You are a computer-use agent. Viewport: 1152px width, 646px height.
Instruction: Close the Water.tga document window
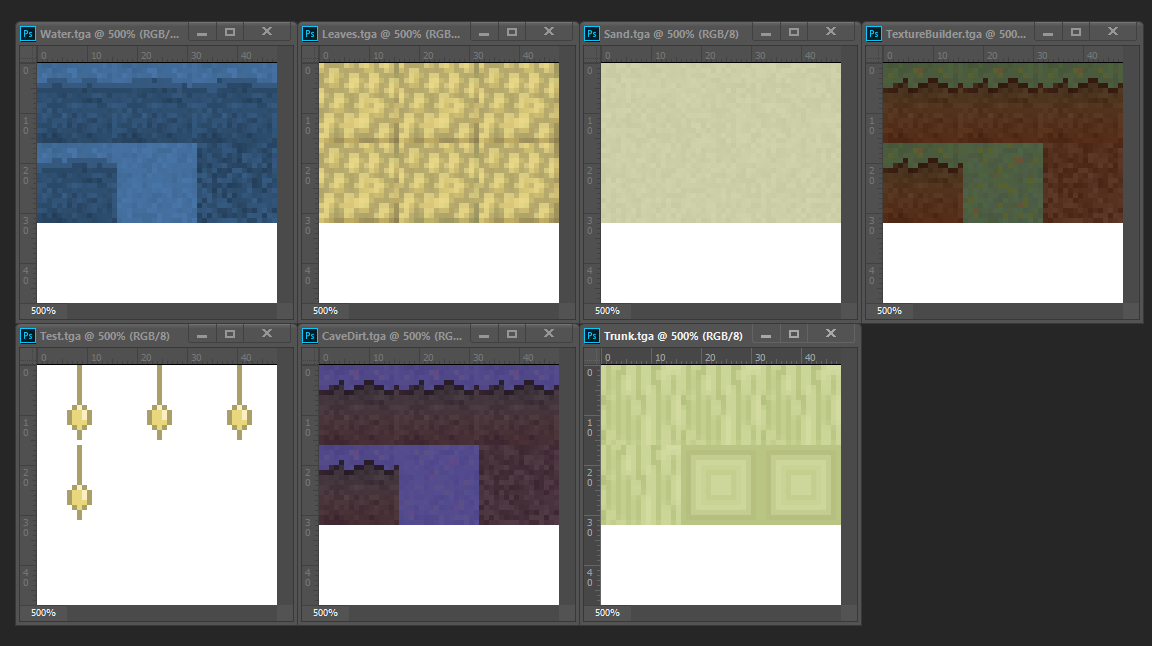267,32
